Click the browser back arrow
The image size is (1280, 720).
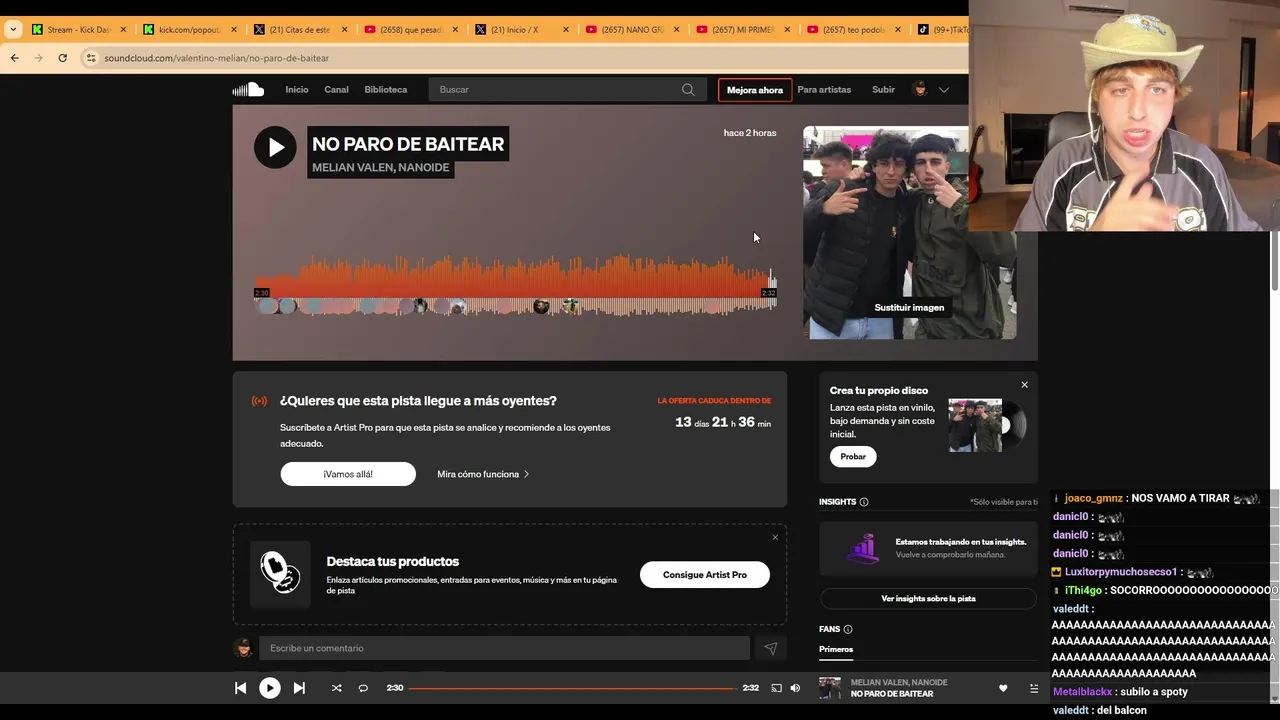(14, 58)
